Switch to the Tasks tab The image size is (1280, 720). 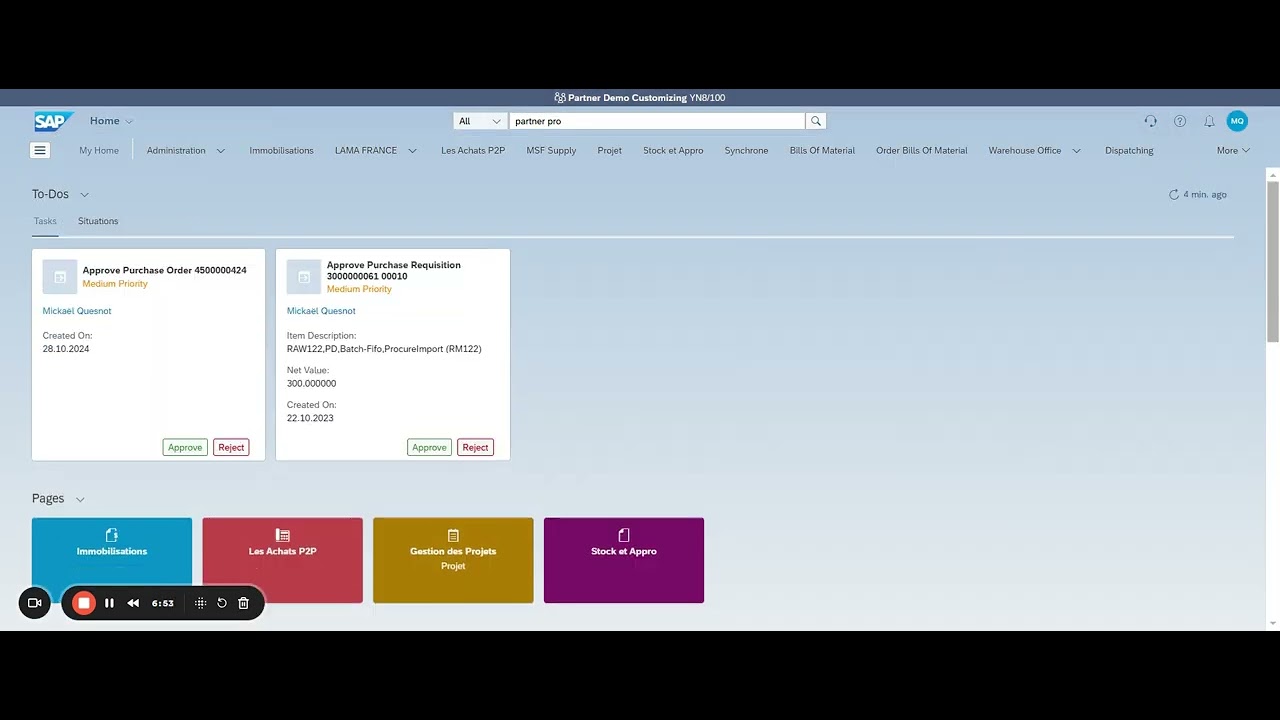coord(45,221)
